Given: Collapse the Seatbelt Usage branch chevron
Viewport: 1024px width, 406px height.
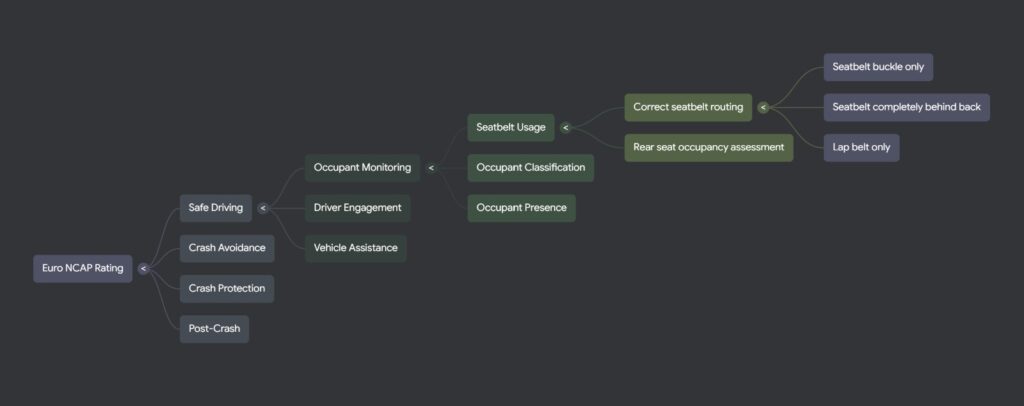Looking at the screenshot, I should click(565, 127).
